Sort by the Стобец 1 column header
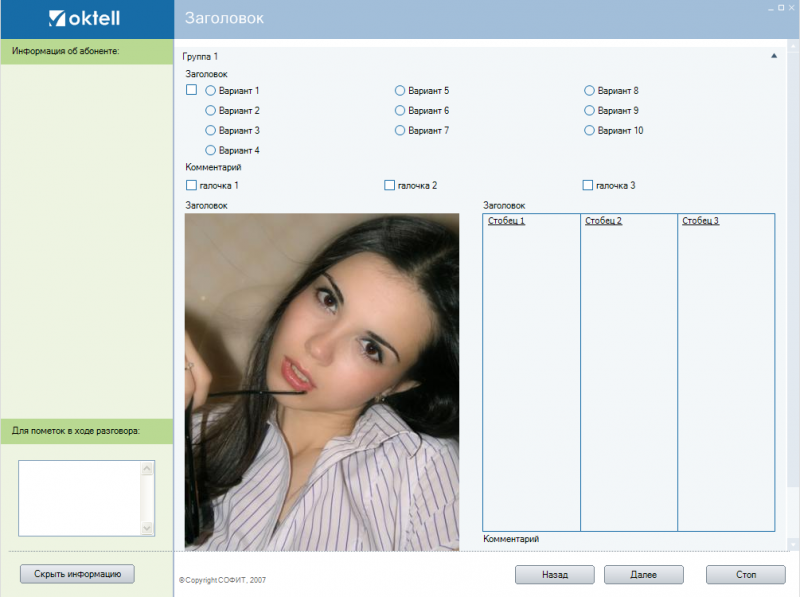Viewport: 800px width, 597px height. [x=506, y=220]
